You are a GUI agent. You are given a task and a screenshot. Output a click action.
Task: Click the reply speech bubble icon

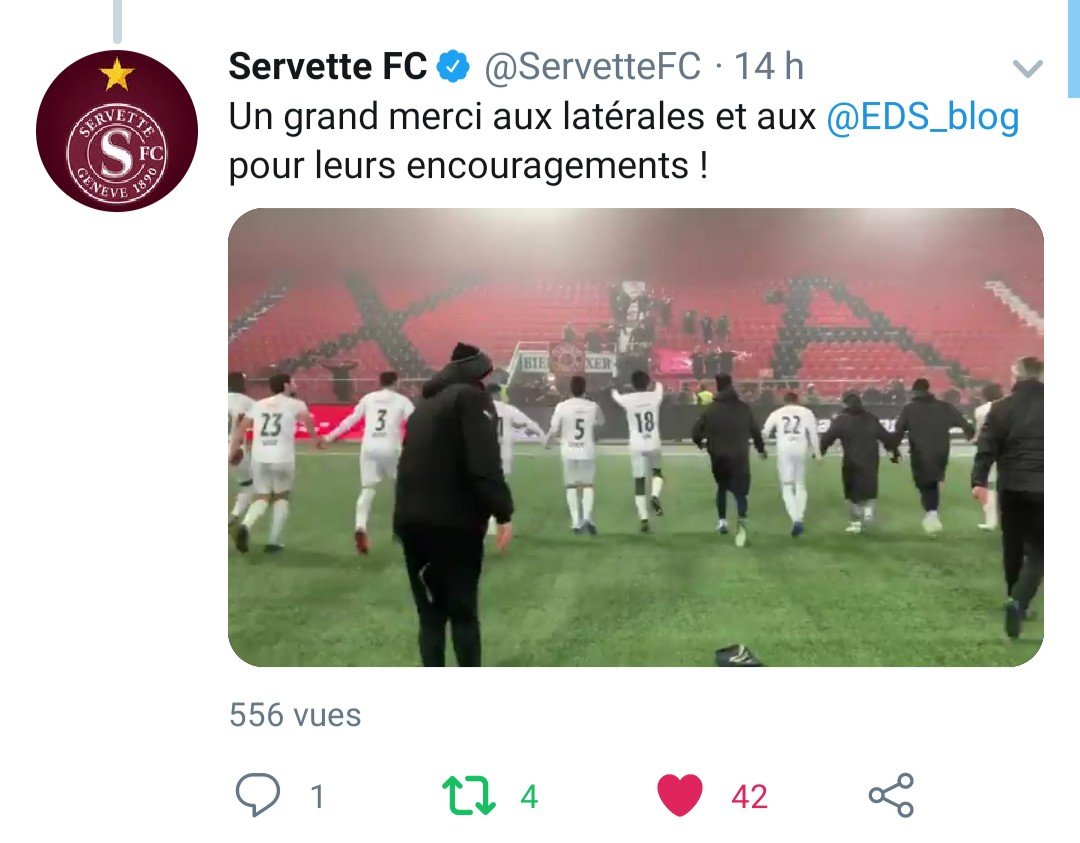click(x=258, y=794)
